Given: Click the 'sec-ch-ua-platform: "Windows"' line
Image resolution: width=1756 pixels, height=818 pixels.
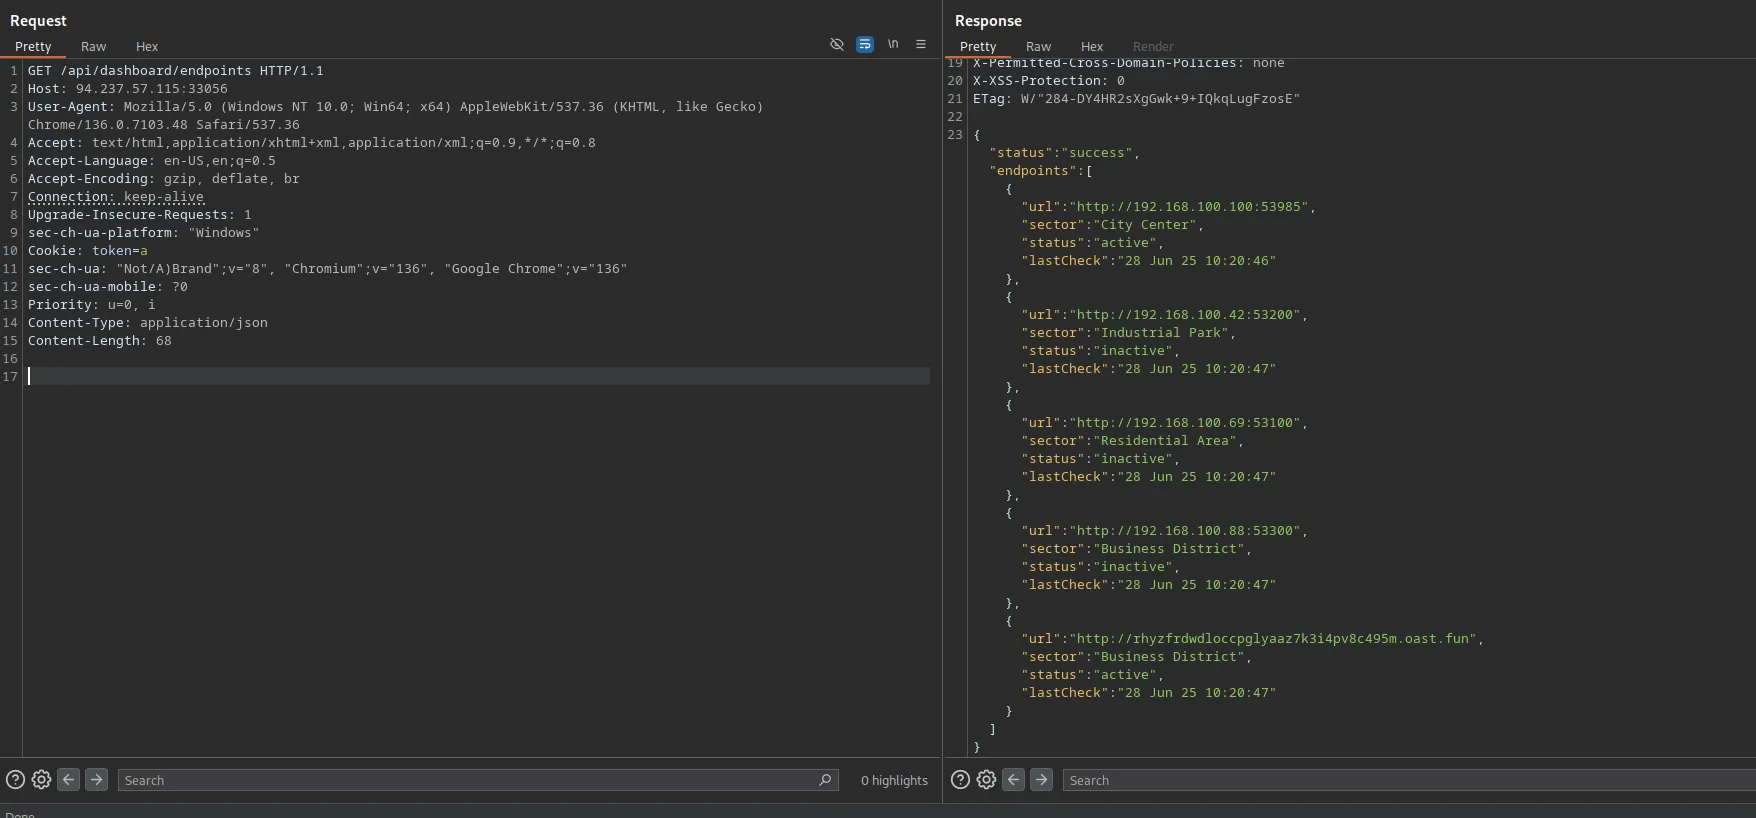Looking at the screenshot, I should pos(144,233).
